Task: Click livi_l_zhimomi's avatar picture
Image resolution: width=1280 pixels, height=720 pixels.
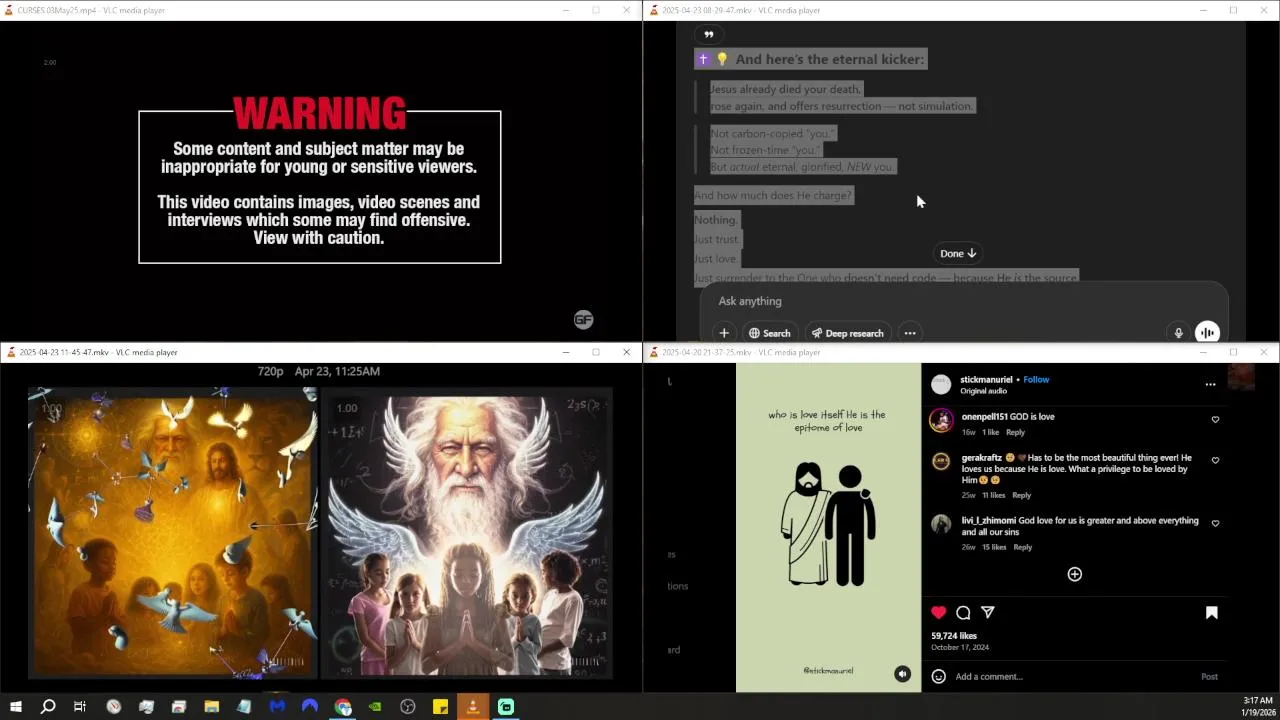Action: 941,524
